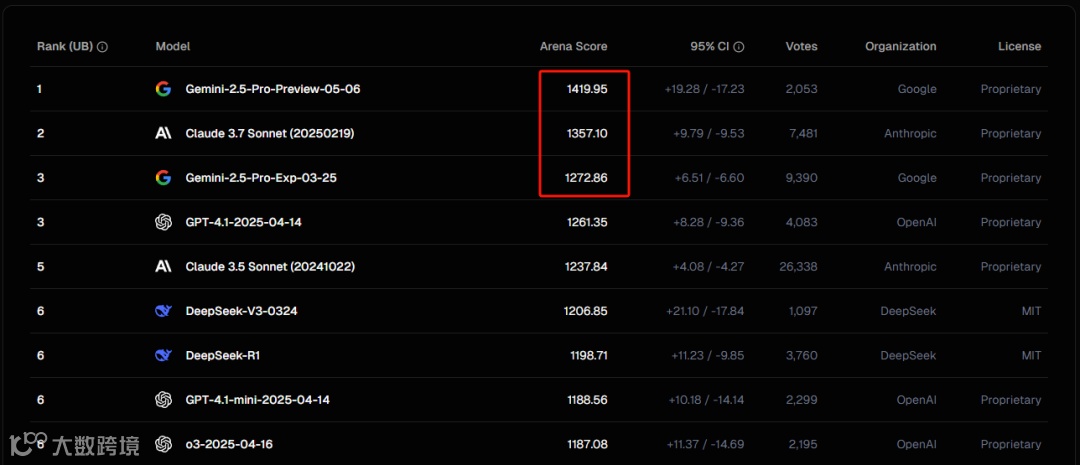Select the Arena Score 1272.86
The height and width of the screenshot is (465, 1080).
click(x=586, y=178)
